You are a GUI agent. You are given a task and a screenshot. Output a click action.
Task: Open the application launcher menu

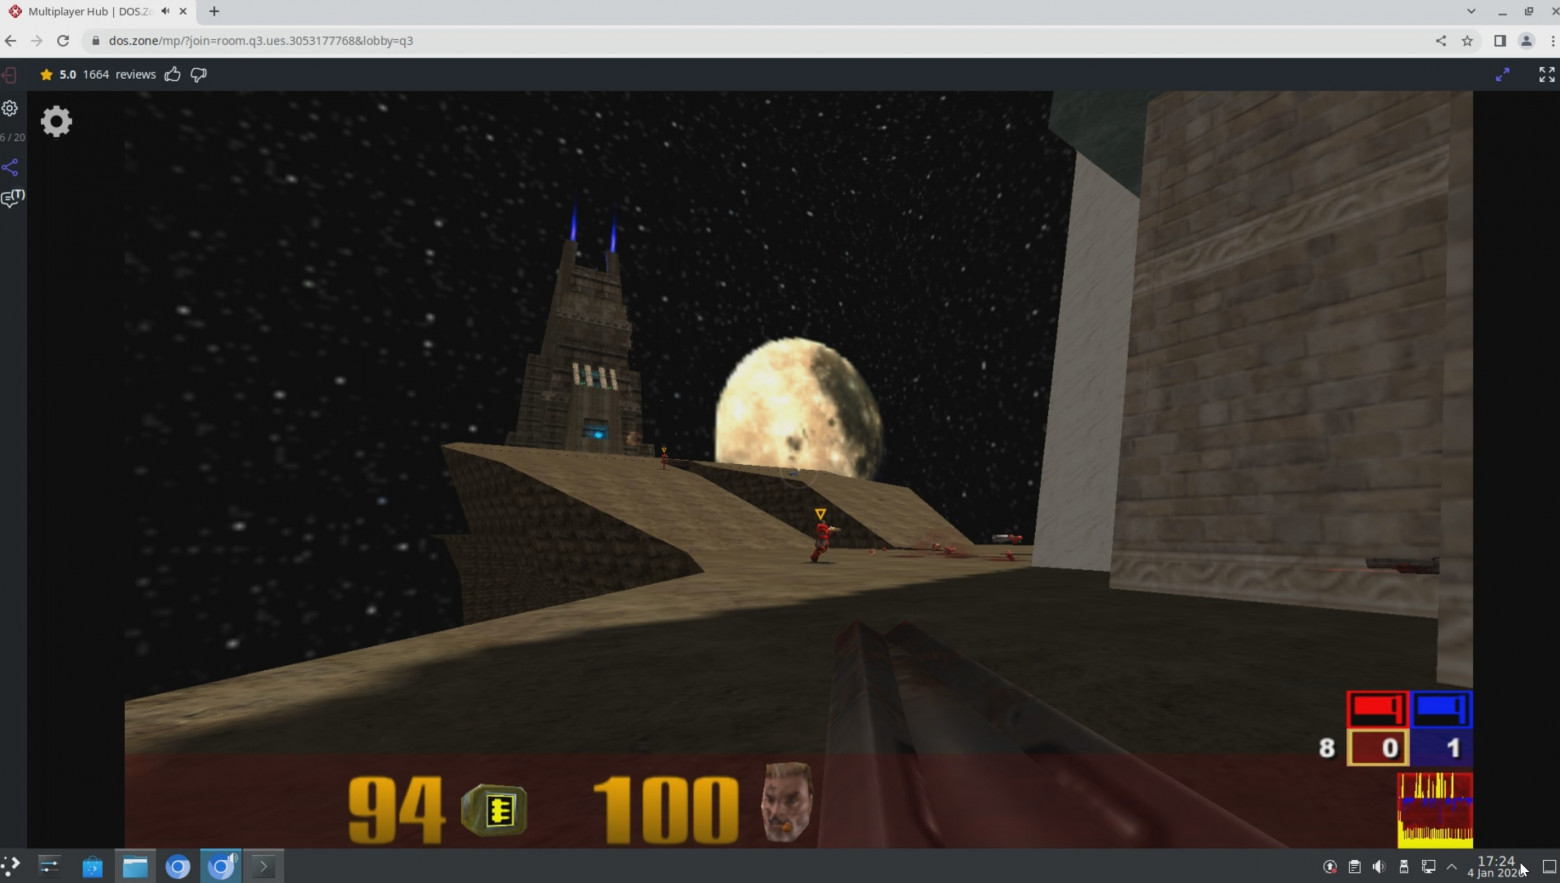click(11, 866)
